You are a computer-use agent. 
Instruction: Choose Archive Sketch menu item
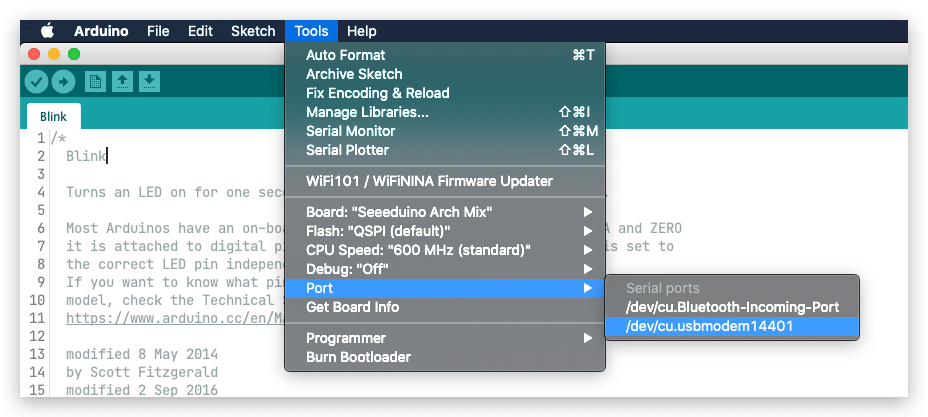coord(445,74)
